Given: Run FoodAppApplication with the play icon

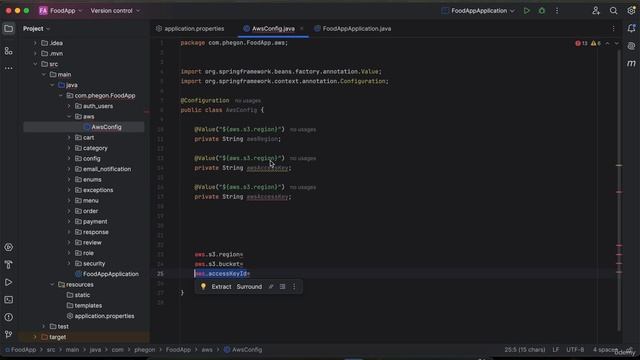Looking at the screenshot, I should click(x=527, y=11).
